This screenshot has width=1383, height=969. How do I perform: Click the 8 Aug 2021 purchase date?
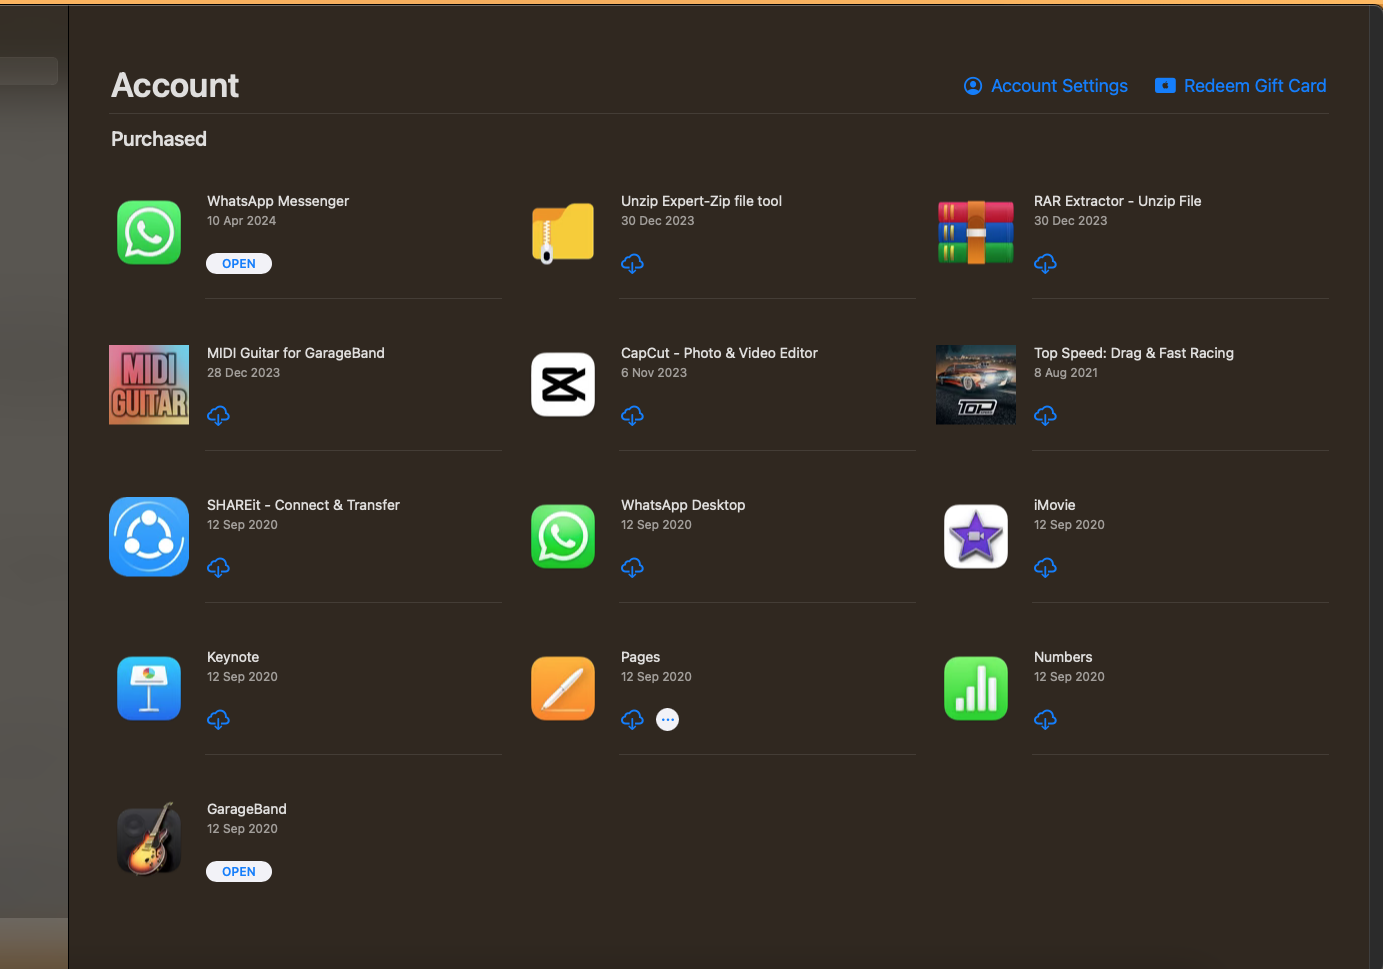(x=1066, y=373)
